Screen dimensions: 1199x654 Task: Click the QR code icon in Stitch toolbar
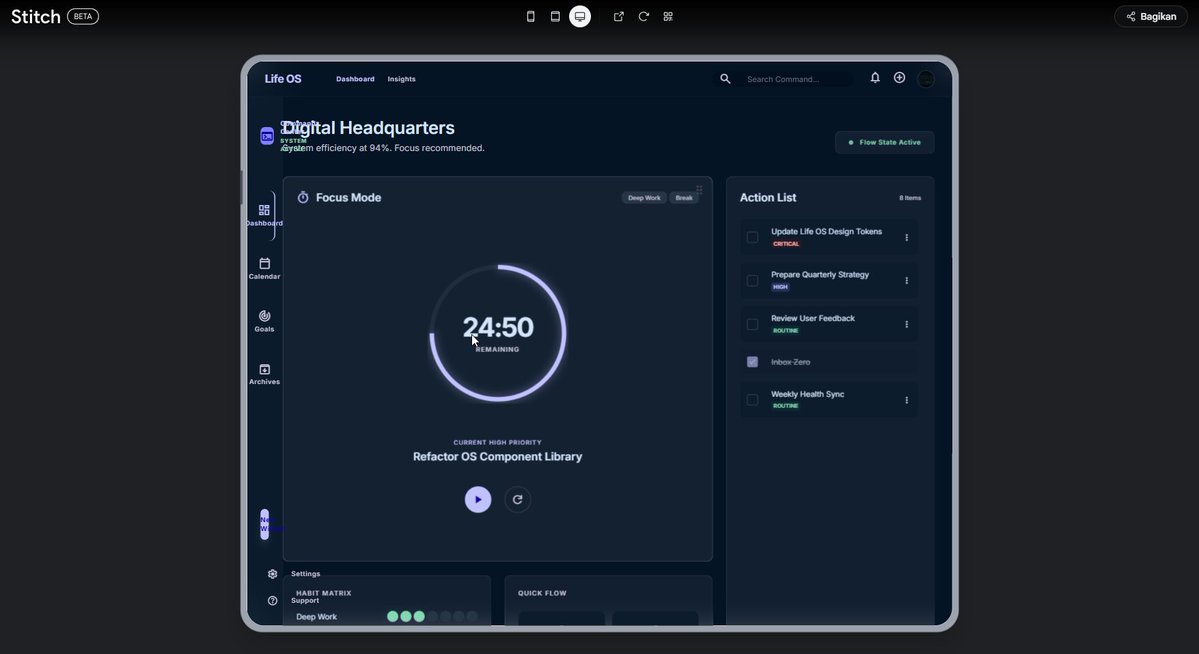click(668, 16)
